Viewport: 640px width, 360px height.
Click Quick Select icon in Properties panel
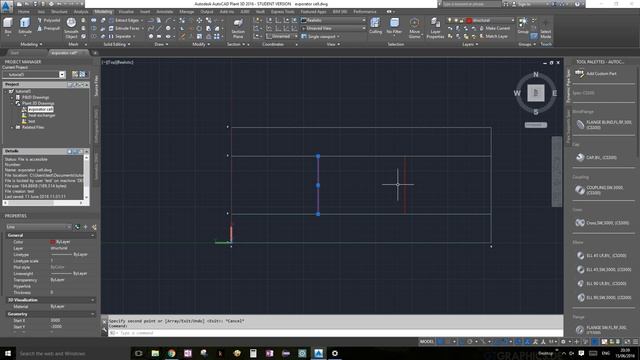tap(94, 227)
